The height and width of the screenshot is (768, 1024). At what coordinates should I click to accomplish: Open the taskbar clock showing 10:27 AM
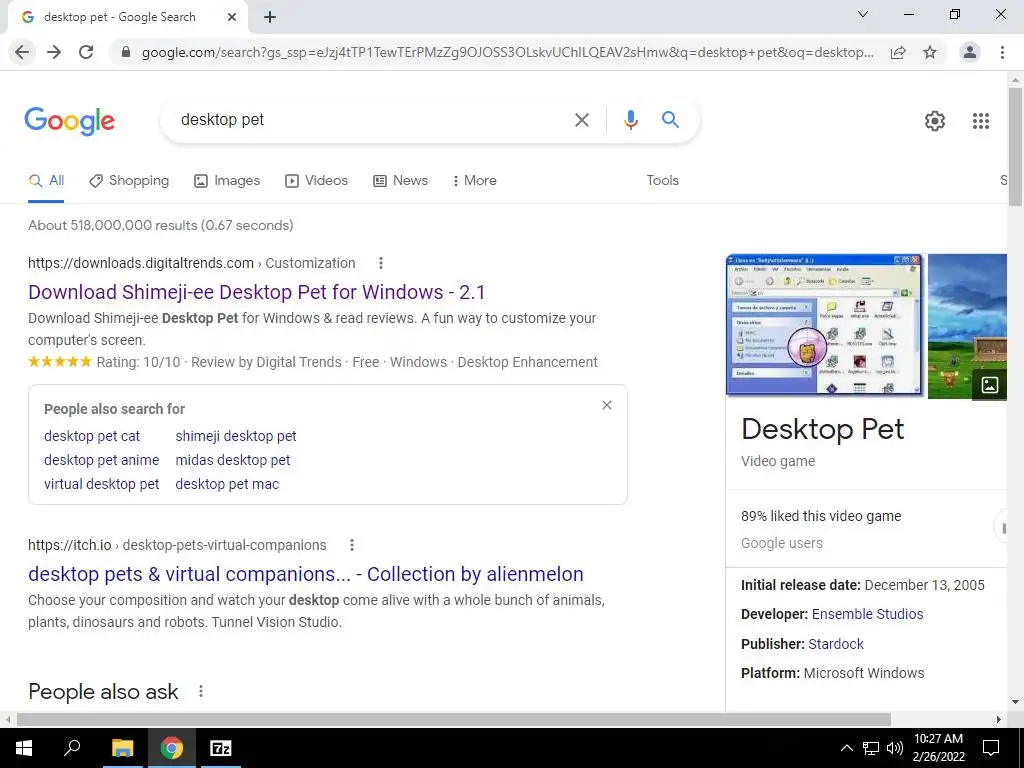[938, 748]
